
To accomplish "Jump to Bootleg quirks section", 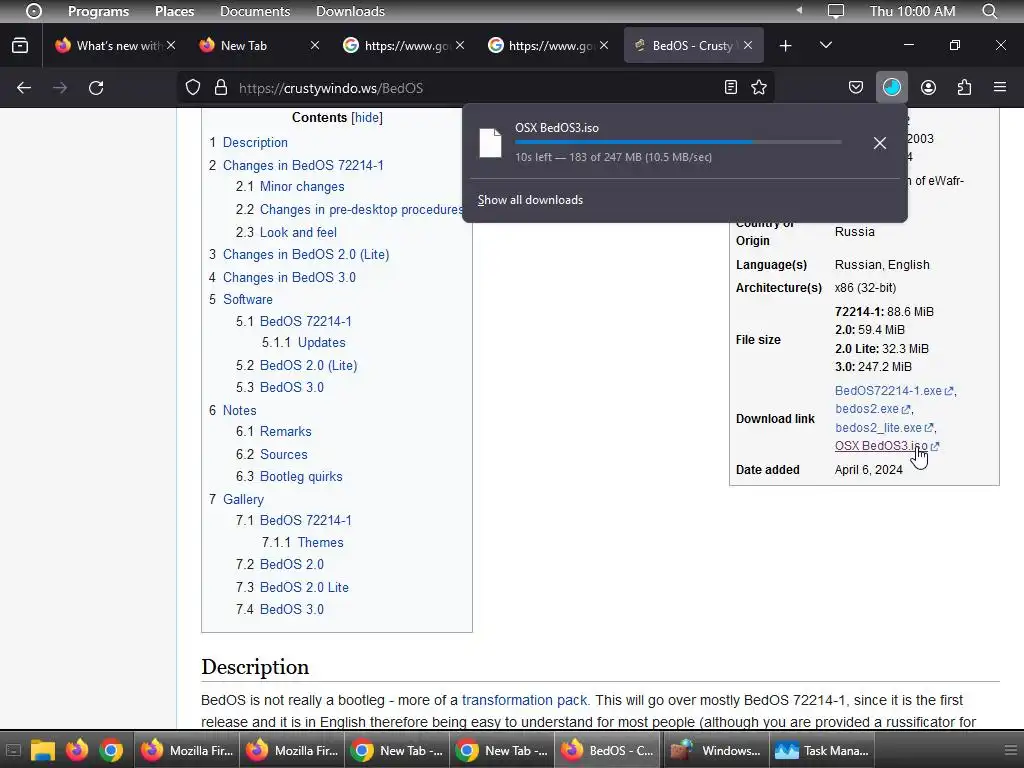I will (x=301, y=477).
